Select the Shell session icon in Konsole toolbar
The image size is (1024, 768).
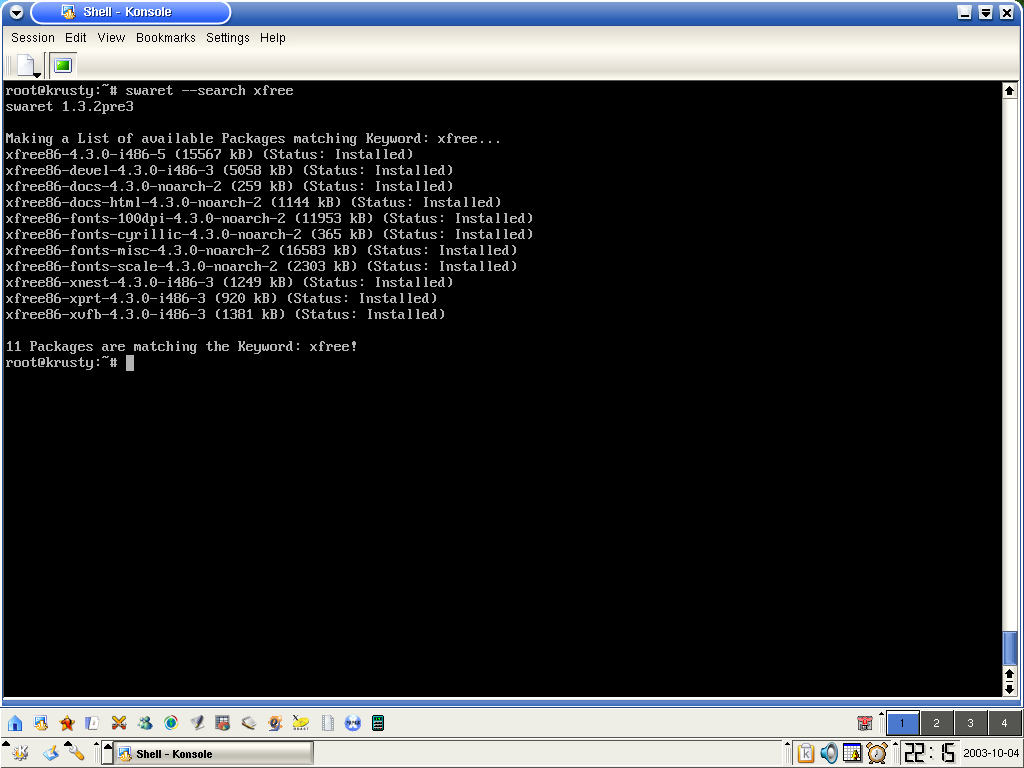click(x=63, y=65)
